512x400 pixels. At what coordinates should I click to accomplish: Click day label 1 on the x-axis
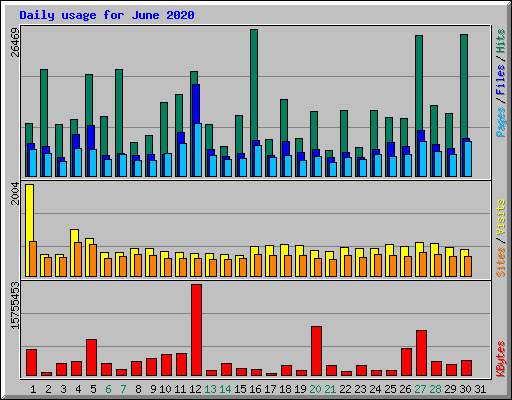point(33,389)
